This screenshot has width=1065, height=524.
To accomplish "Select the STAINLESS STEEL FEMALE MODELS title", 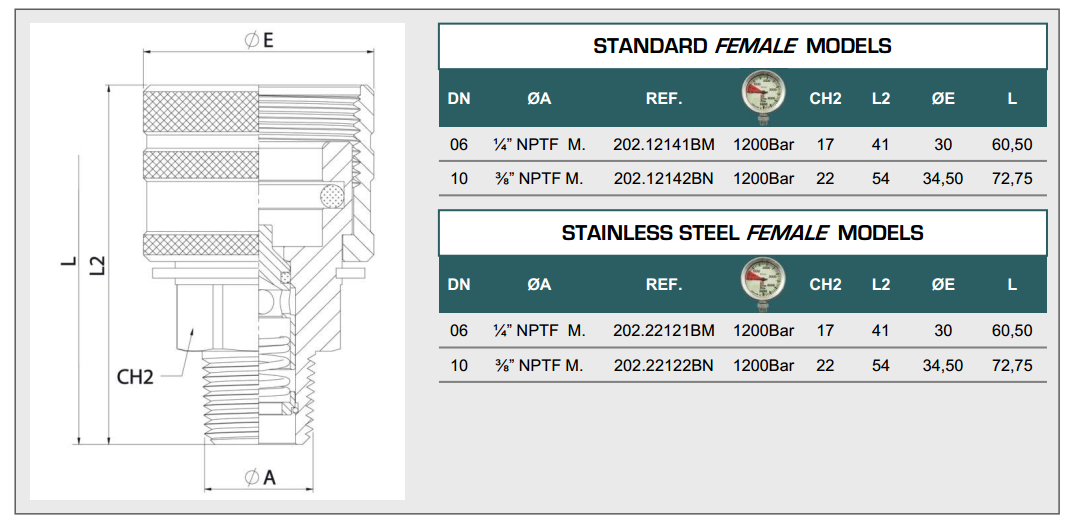I will pos(742,233).
